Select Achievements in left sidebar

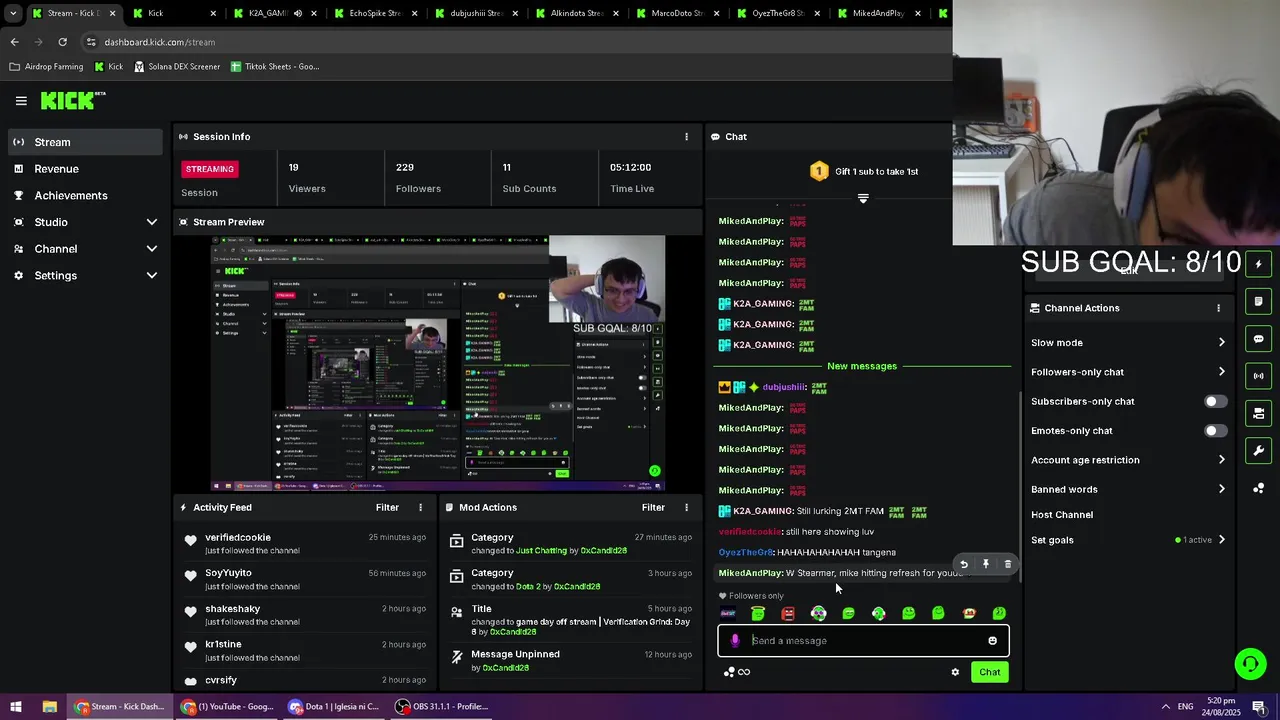click(85, 195)
